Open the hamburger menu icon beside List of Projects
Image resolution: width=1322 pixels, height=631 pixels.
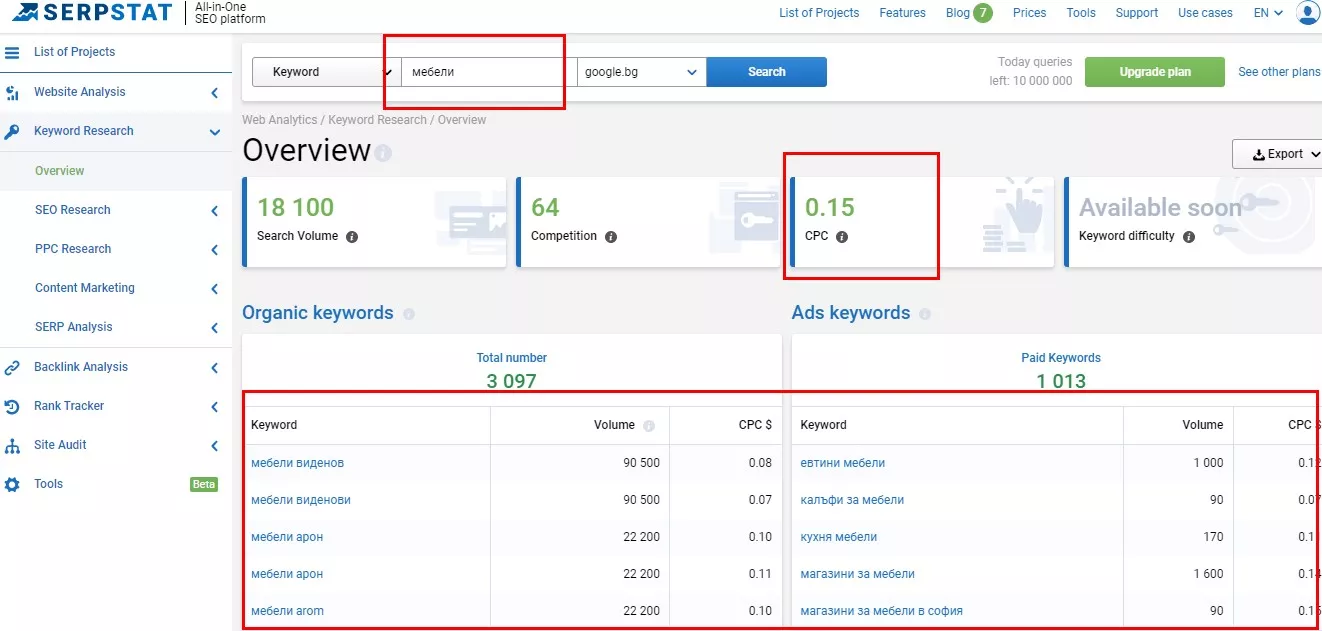pos(12,52)
